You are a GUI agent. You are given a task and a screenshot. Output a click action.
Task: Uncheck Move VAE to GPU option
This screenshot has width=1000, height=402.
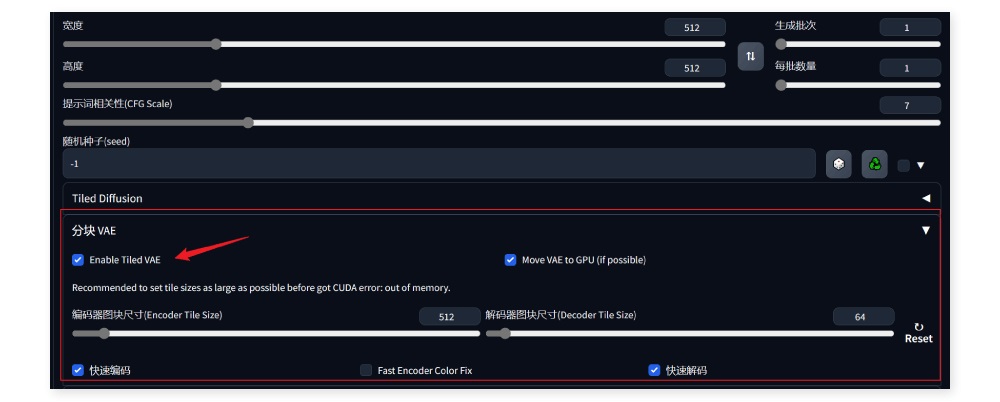click(x=510, y=260)
